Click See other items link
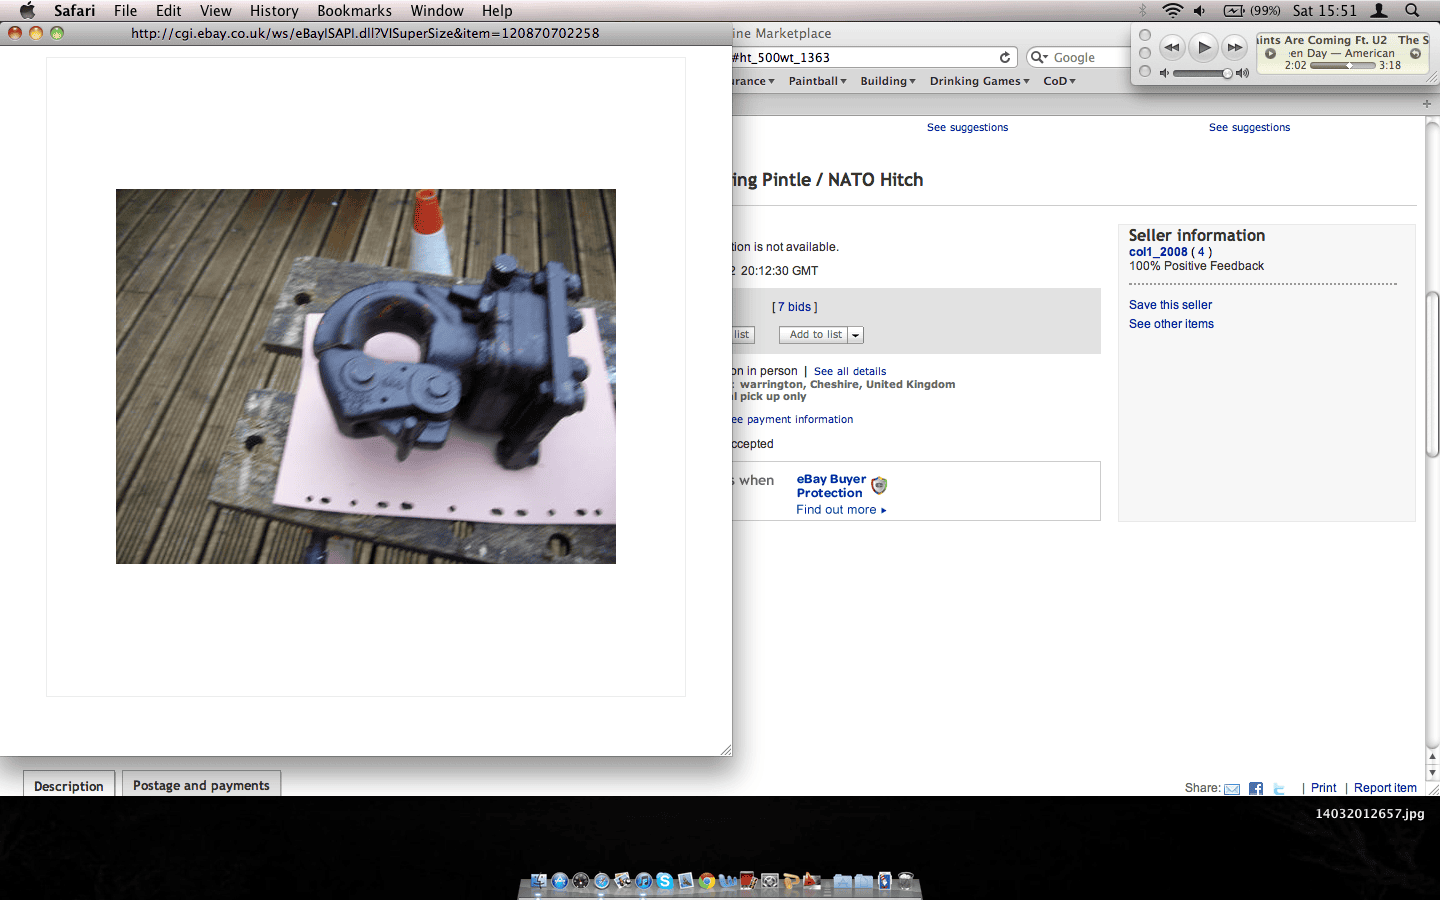The height and width of the screenshot is (900, 1440). coord(1171,324)
